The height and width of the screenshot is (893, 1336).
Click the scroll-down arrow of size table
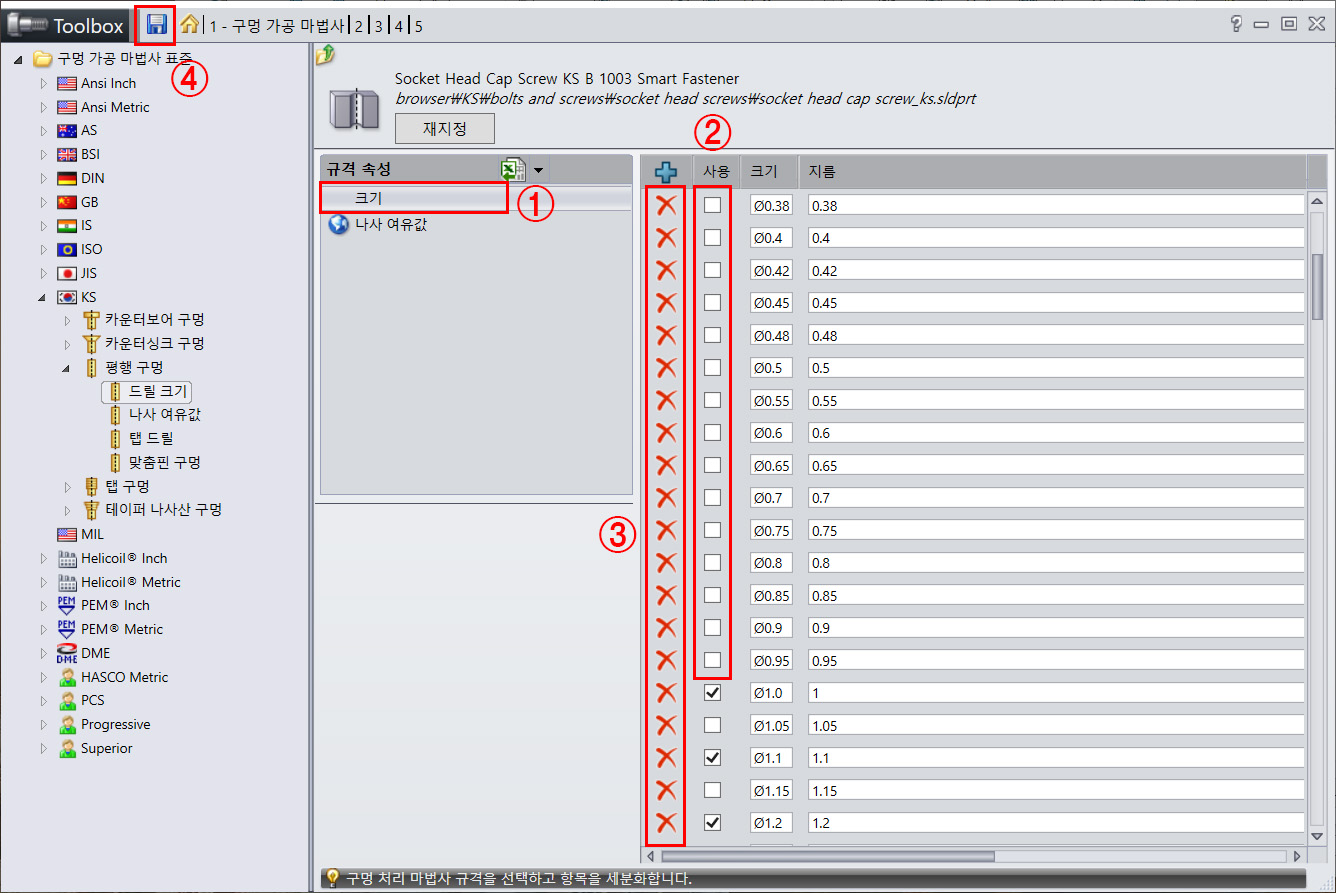coord(1317,834)
